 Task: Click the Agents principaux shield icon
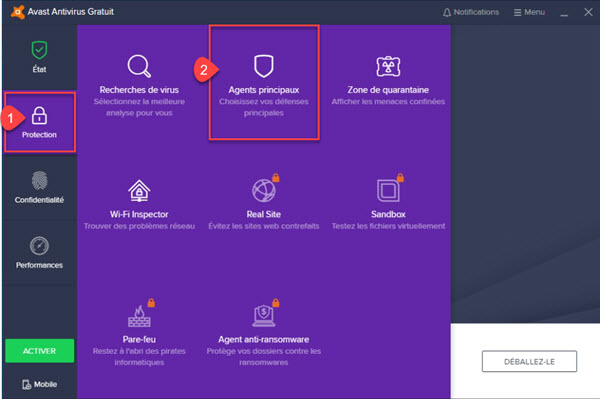264,66
